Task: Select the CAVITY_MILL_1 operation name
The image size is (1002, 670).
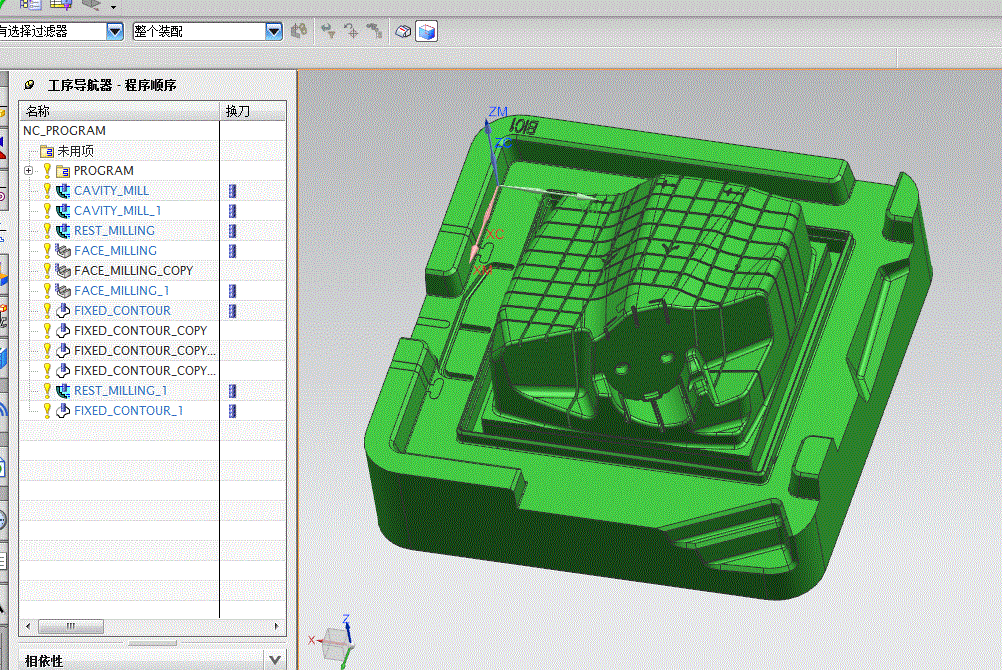Action: [x=118, y=211]
